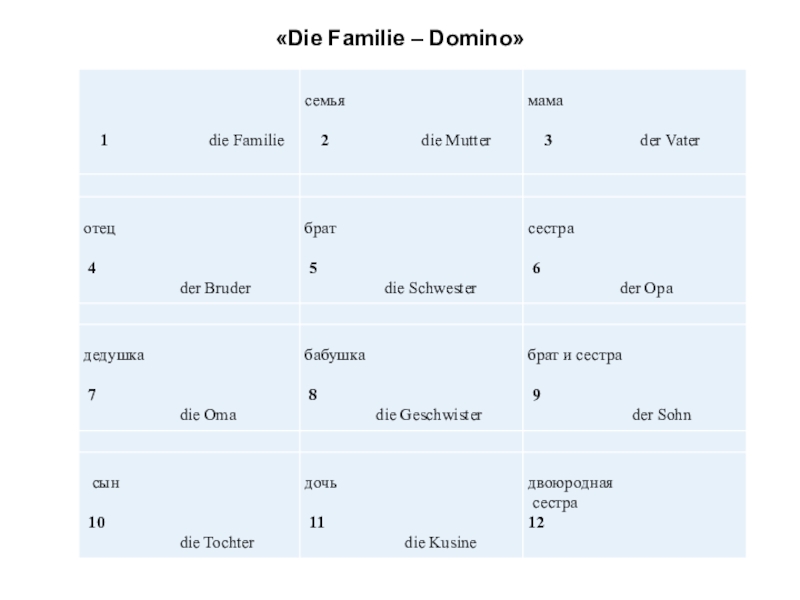Select the word "die Familie" in cell 1
Screen dimensions: 800x600
[246, 141]
